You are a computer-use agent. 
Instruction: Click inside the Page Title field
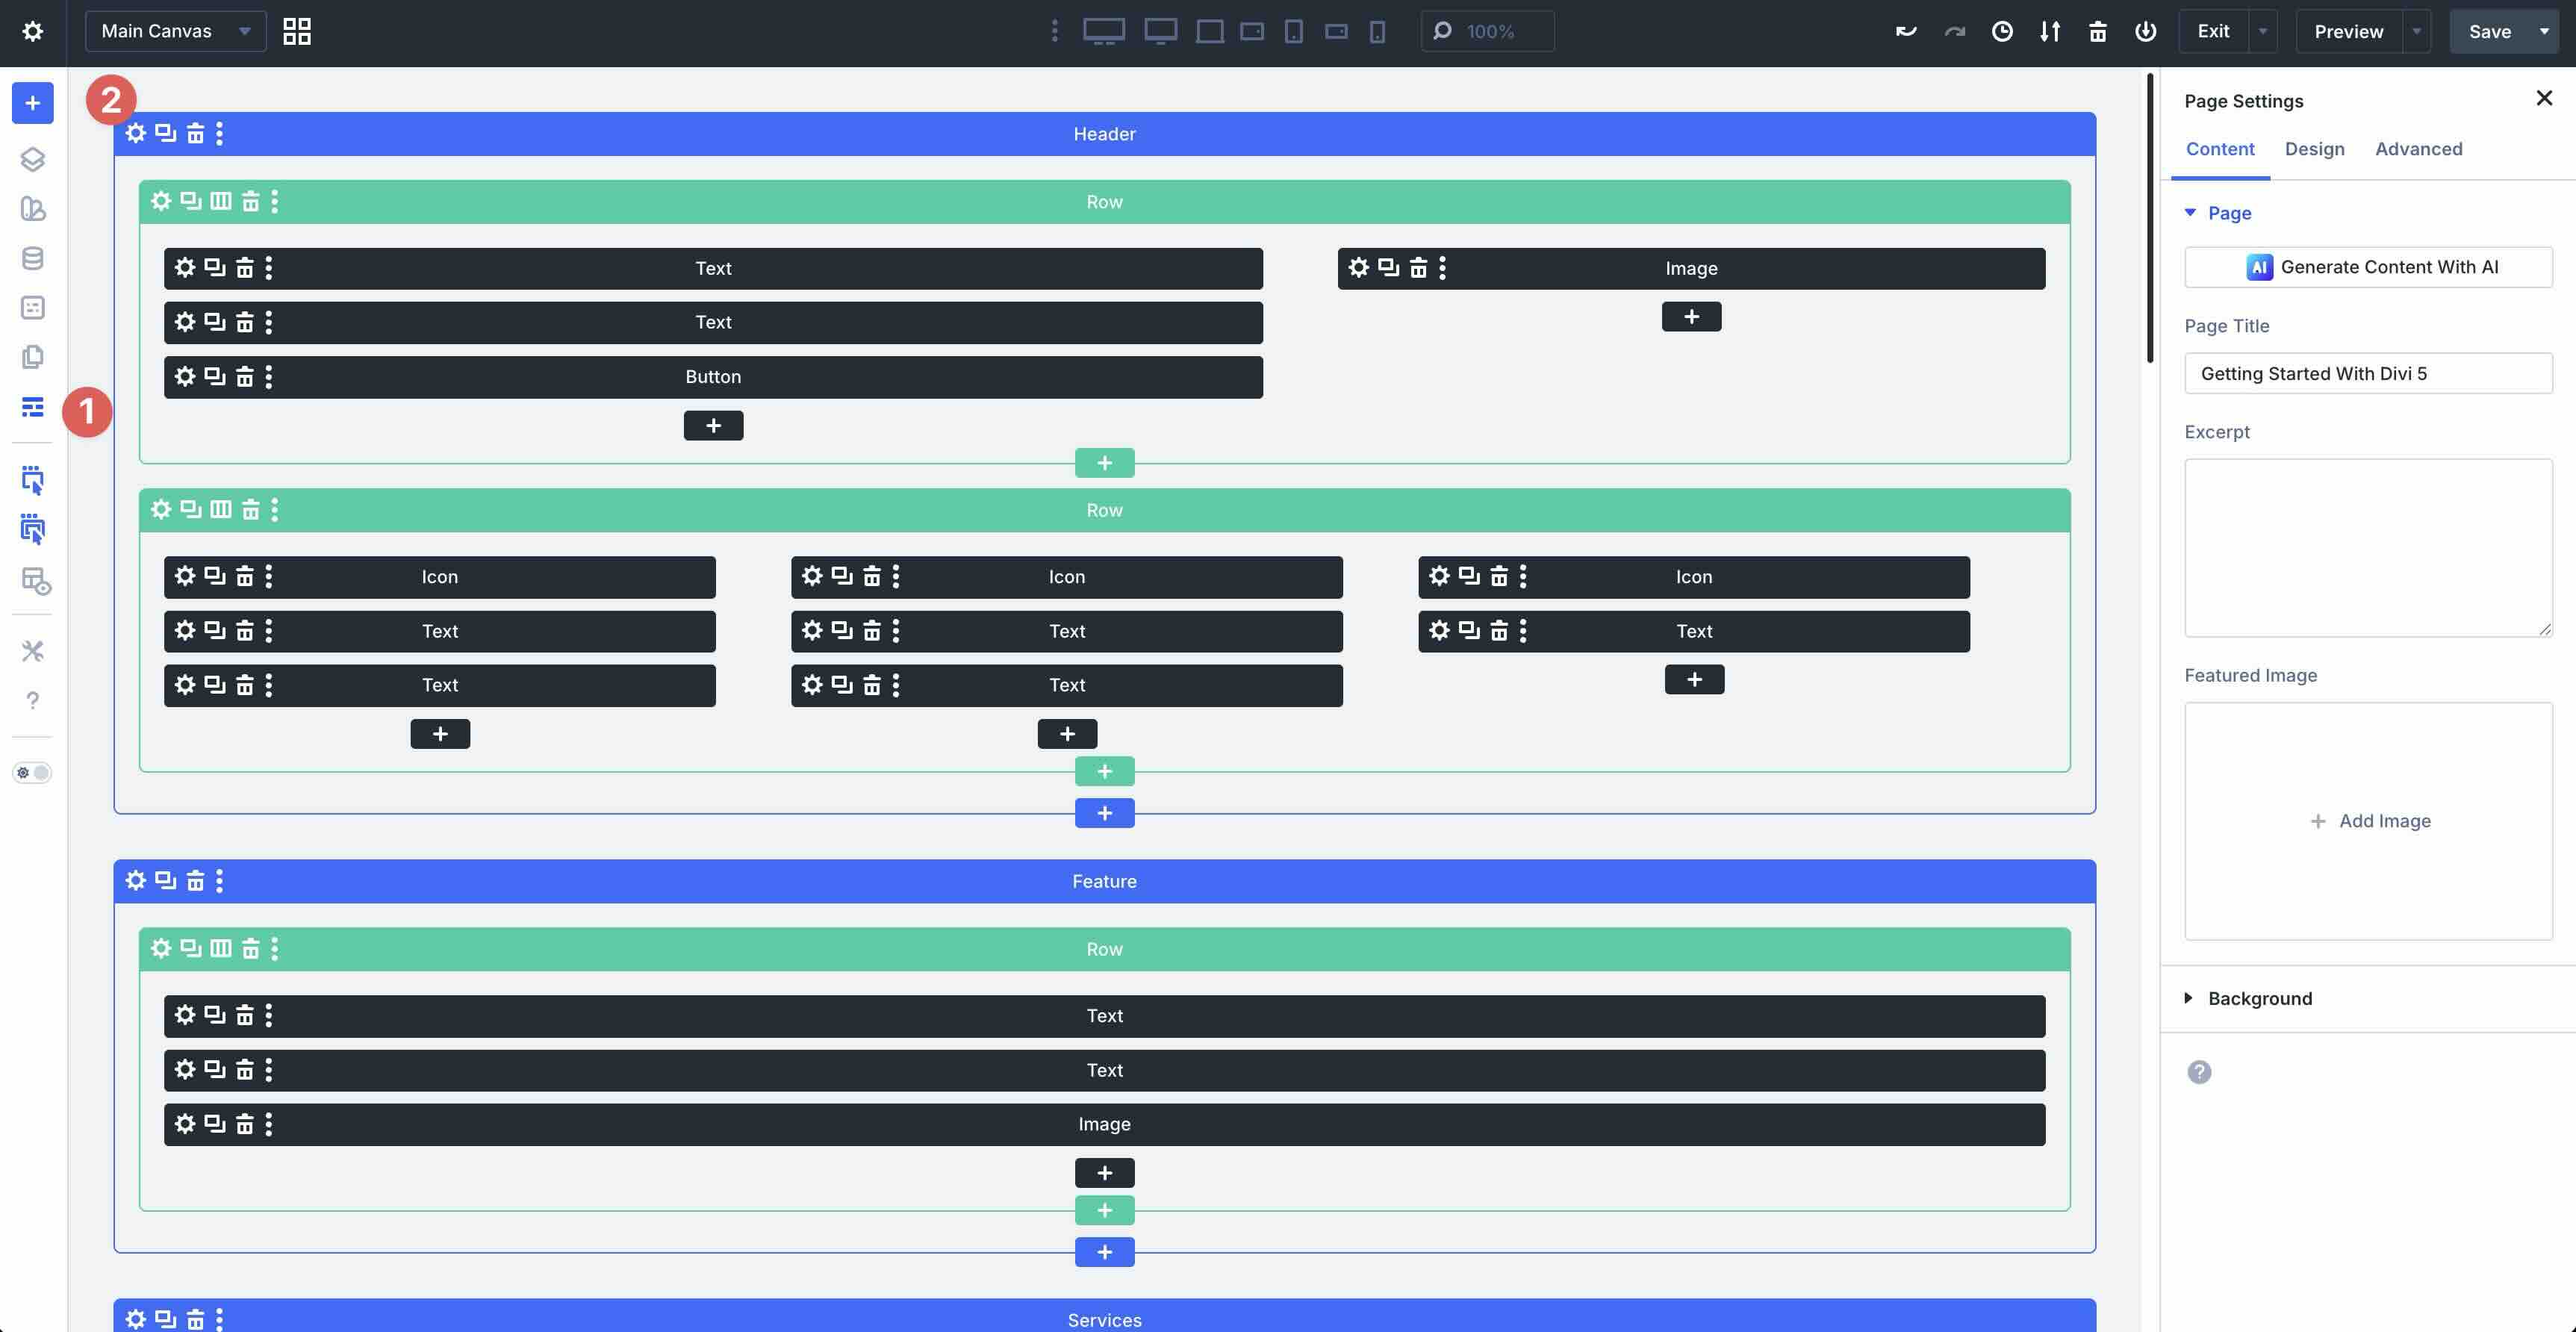coord(2368,373)
